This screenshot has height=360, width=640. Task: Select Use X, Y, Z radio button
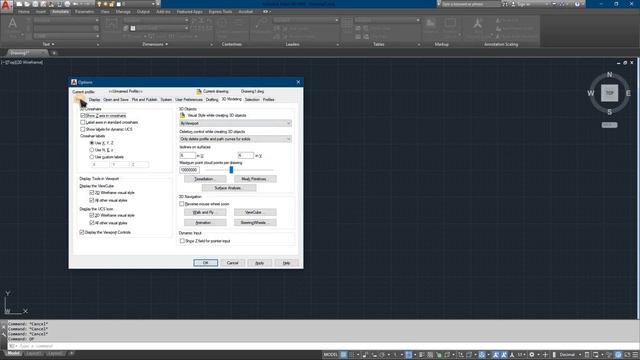92,143
